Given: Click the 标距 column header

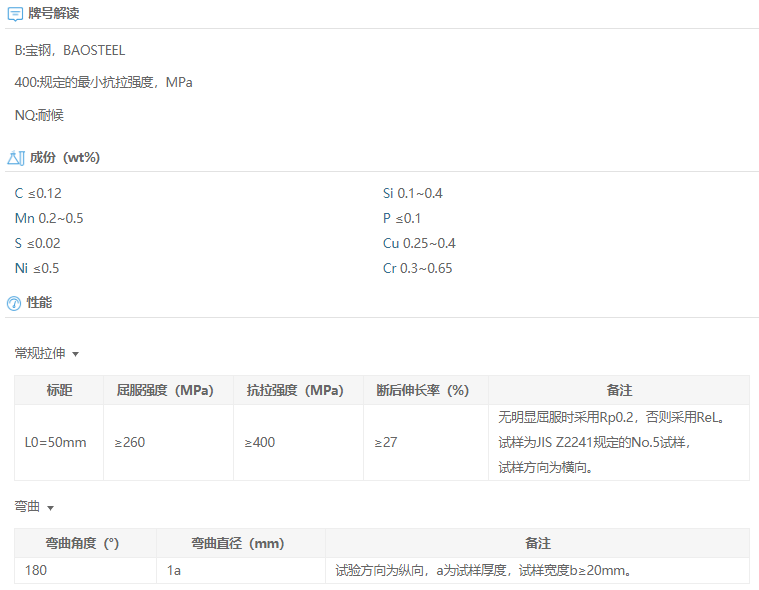Looking at the screenshot, I should pyautogui.click(x=59, y=390).
